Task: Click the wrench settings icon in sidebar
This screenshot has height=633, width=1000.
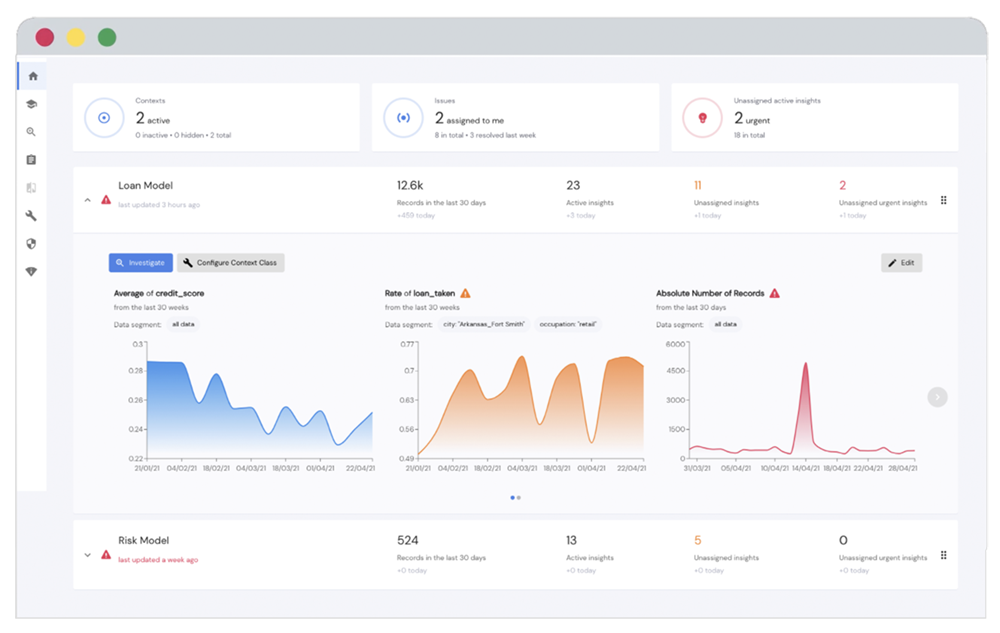Action: tap(32, 216)
